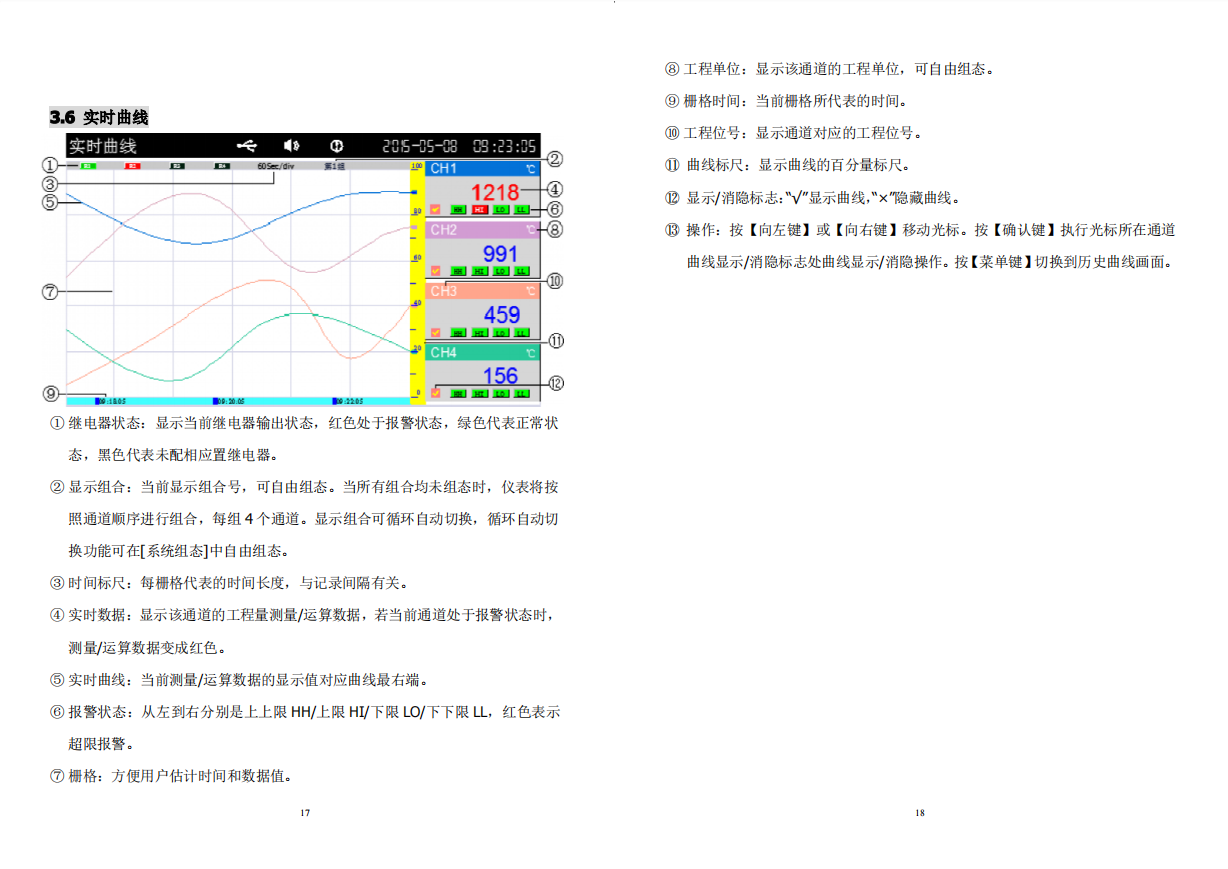1228x869 pixels.
Task: Click the CH2 HI alarm indicator
Action: (479, 271)
